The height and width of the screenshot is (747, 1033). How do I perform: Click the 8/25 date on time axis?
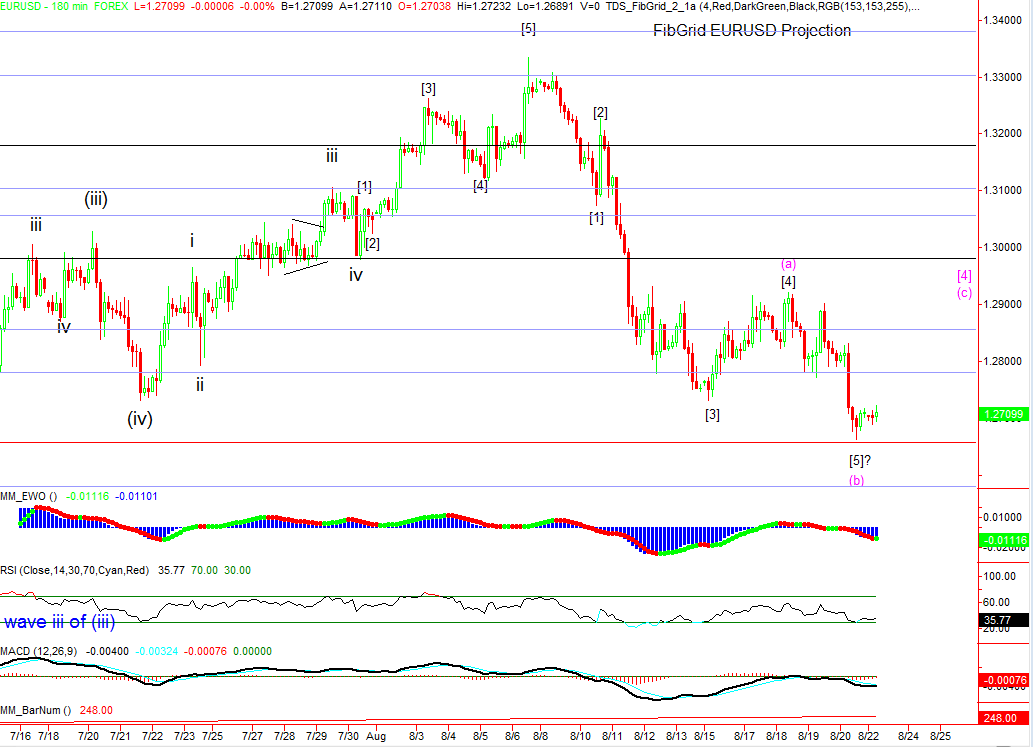click(940, 735)
